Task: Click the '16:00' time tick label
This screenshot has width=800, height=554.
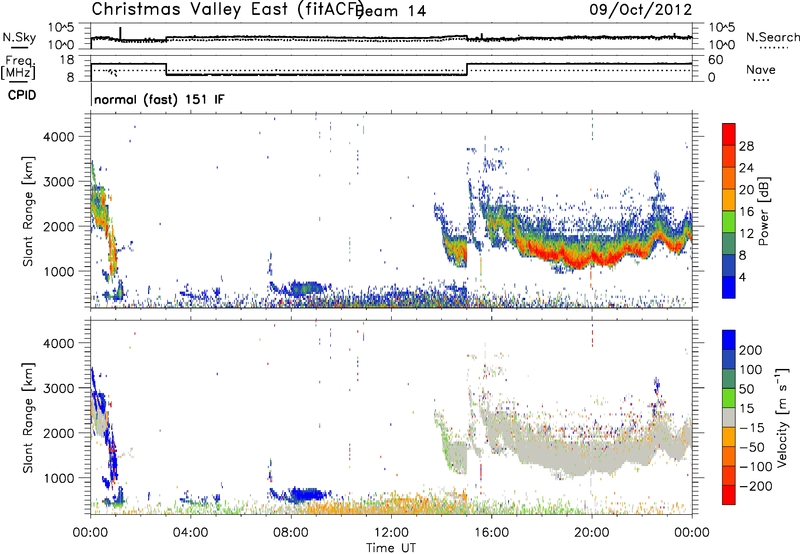Action: click(491, 533)
